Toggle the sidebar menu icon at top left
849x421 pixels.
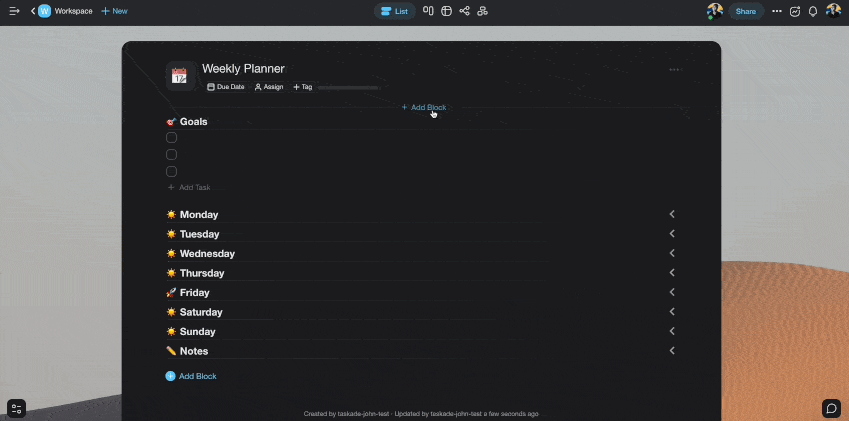pos(14,11)
